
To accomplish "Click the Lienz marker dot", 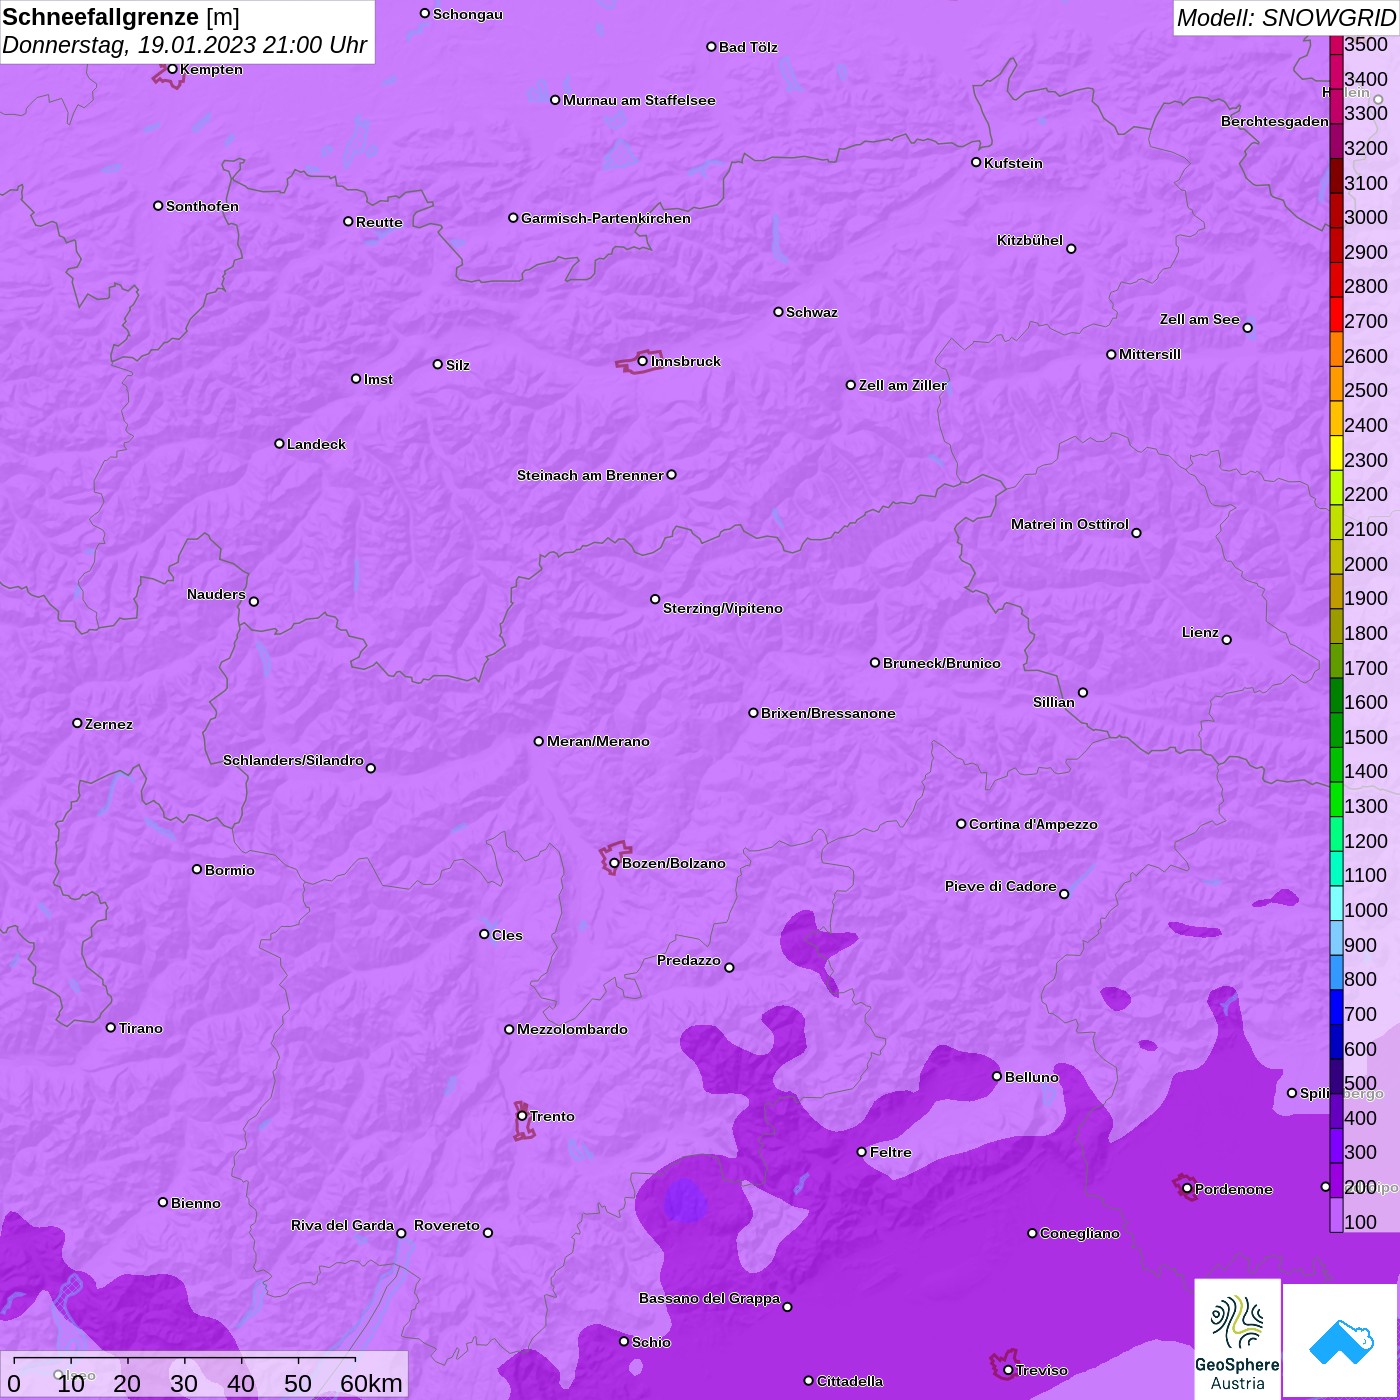I will coord(1227,640).
